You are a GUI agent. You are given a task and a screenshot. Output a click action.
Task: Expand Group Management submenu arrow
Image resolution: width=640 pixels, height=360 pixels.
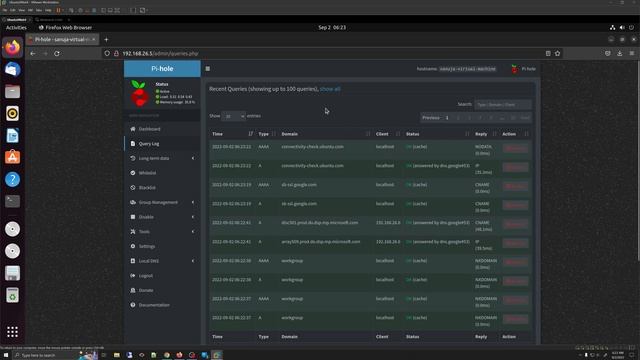pos(193,202)
